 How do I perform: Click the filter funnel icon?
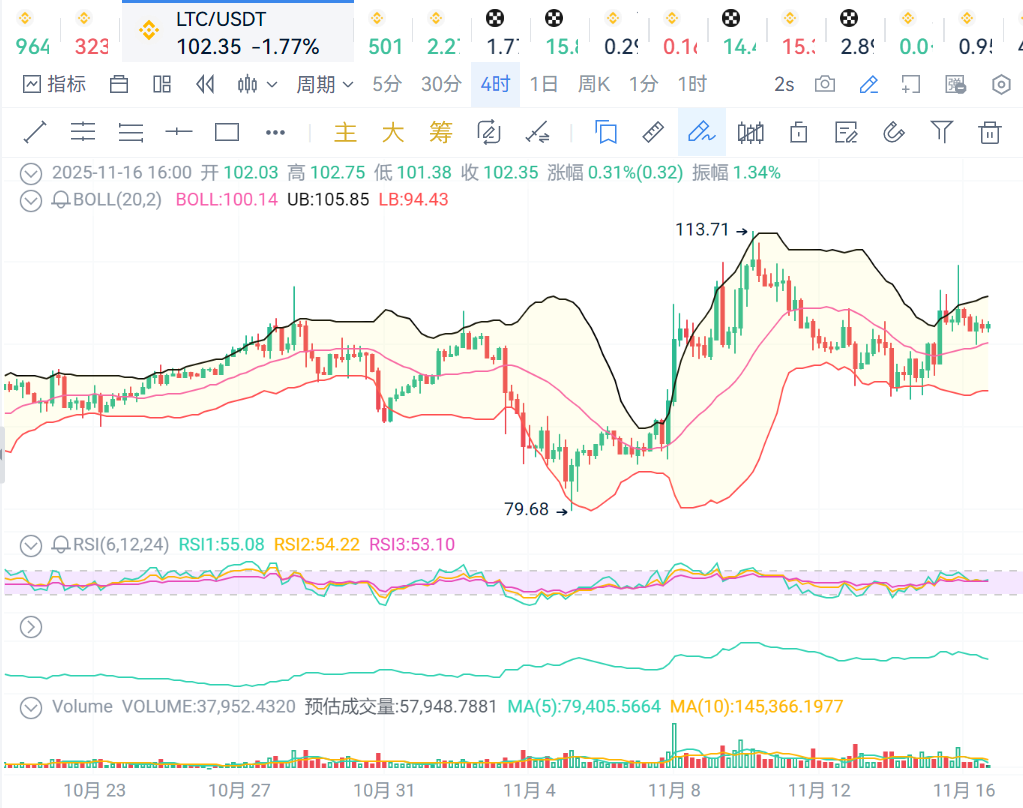[941, 131]
